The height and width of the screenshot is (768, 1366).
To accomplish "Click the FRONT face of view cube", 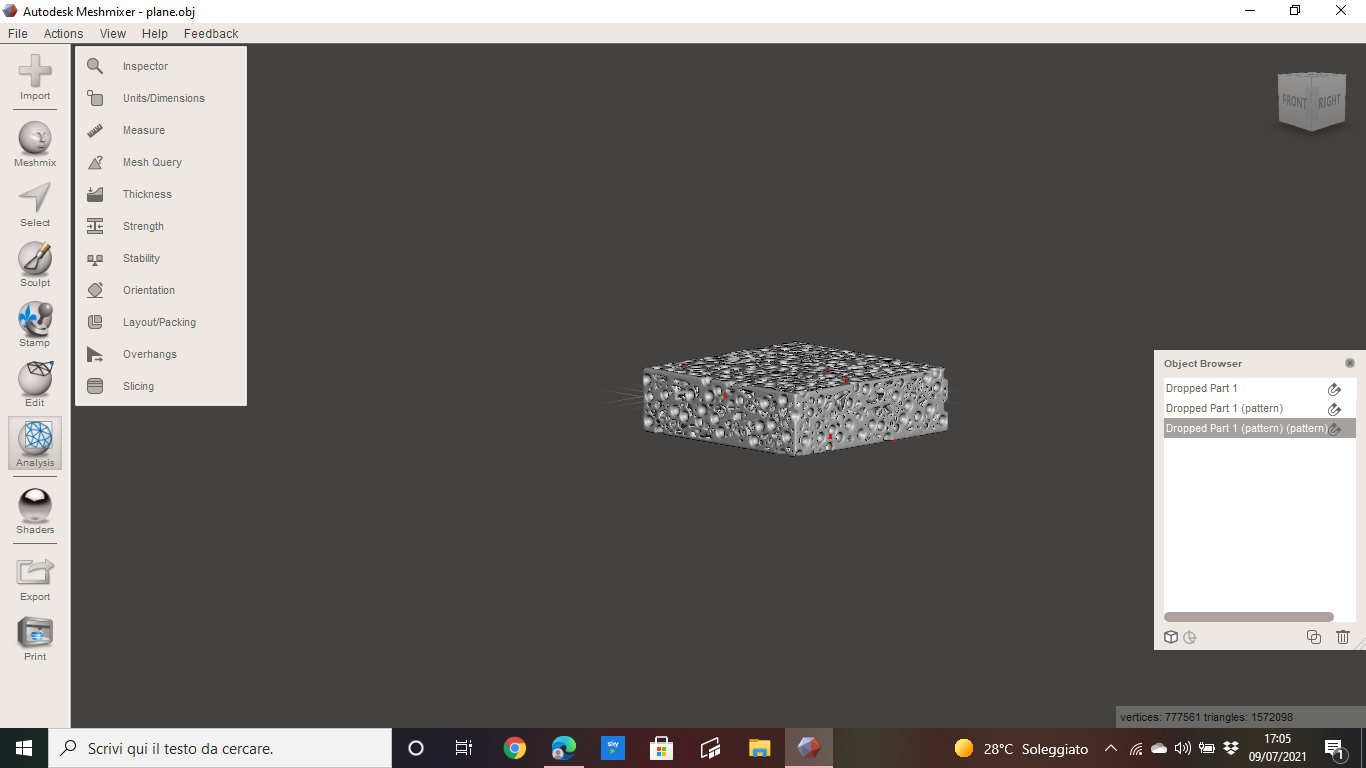I will coord(1297,101).
